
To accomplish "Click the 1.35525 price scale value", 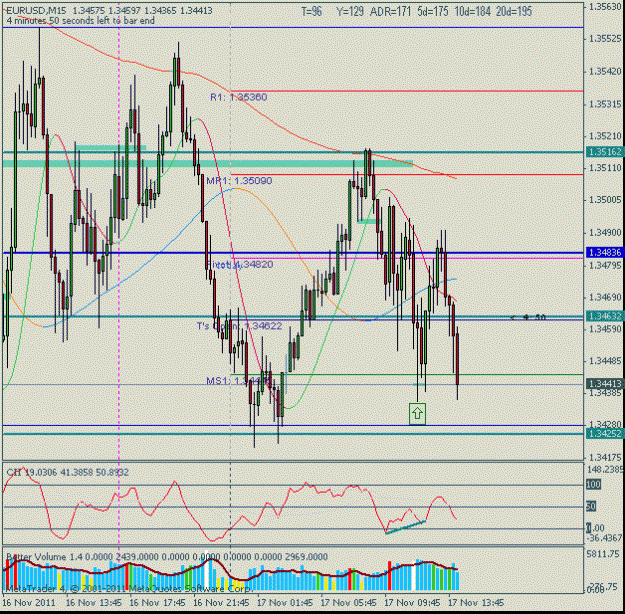I will coord(605,39).
